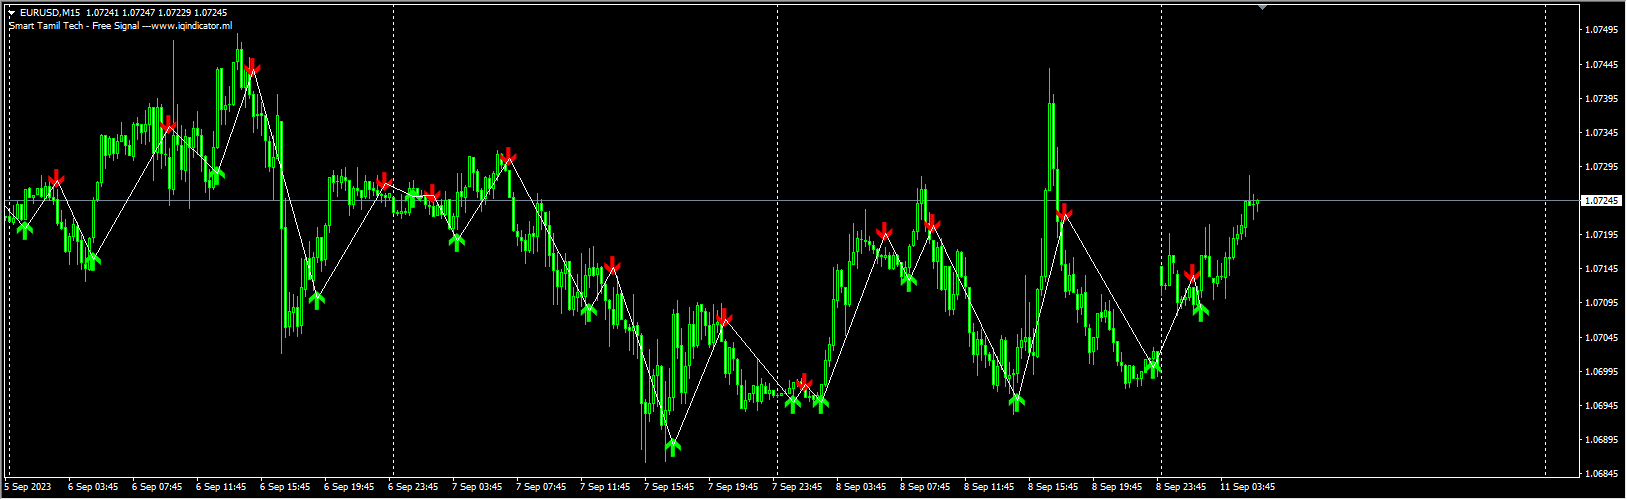Click the 7 Sep 23:45 time label
Viewport: 1627px width, 500px height.
coord(797,487)
